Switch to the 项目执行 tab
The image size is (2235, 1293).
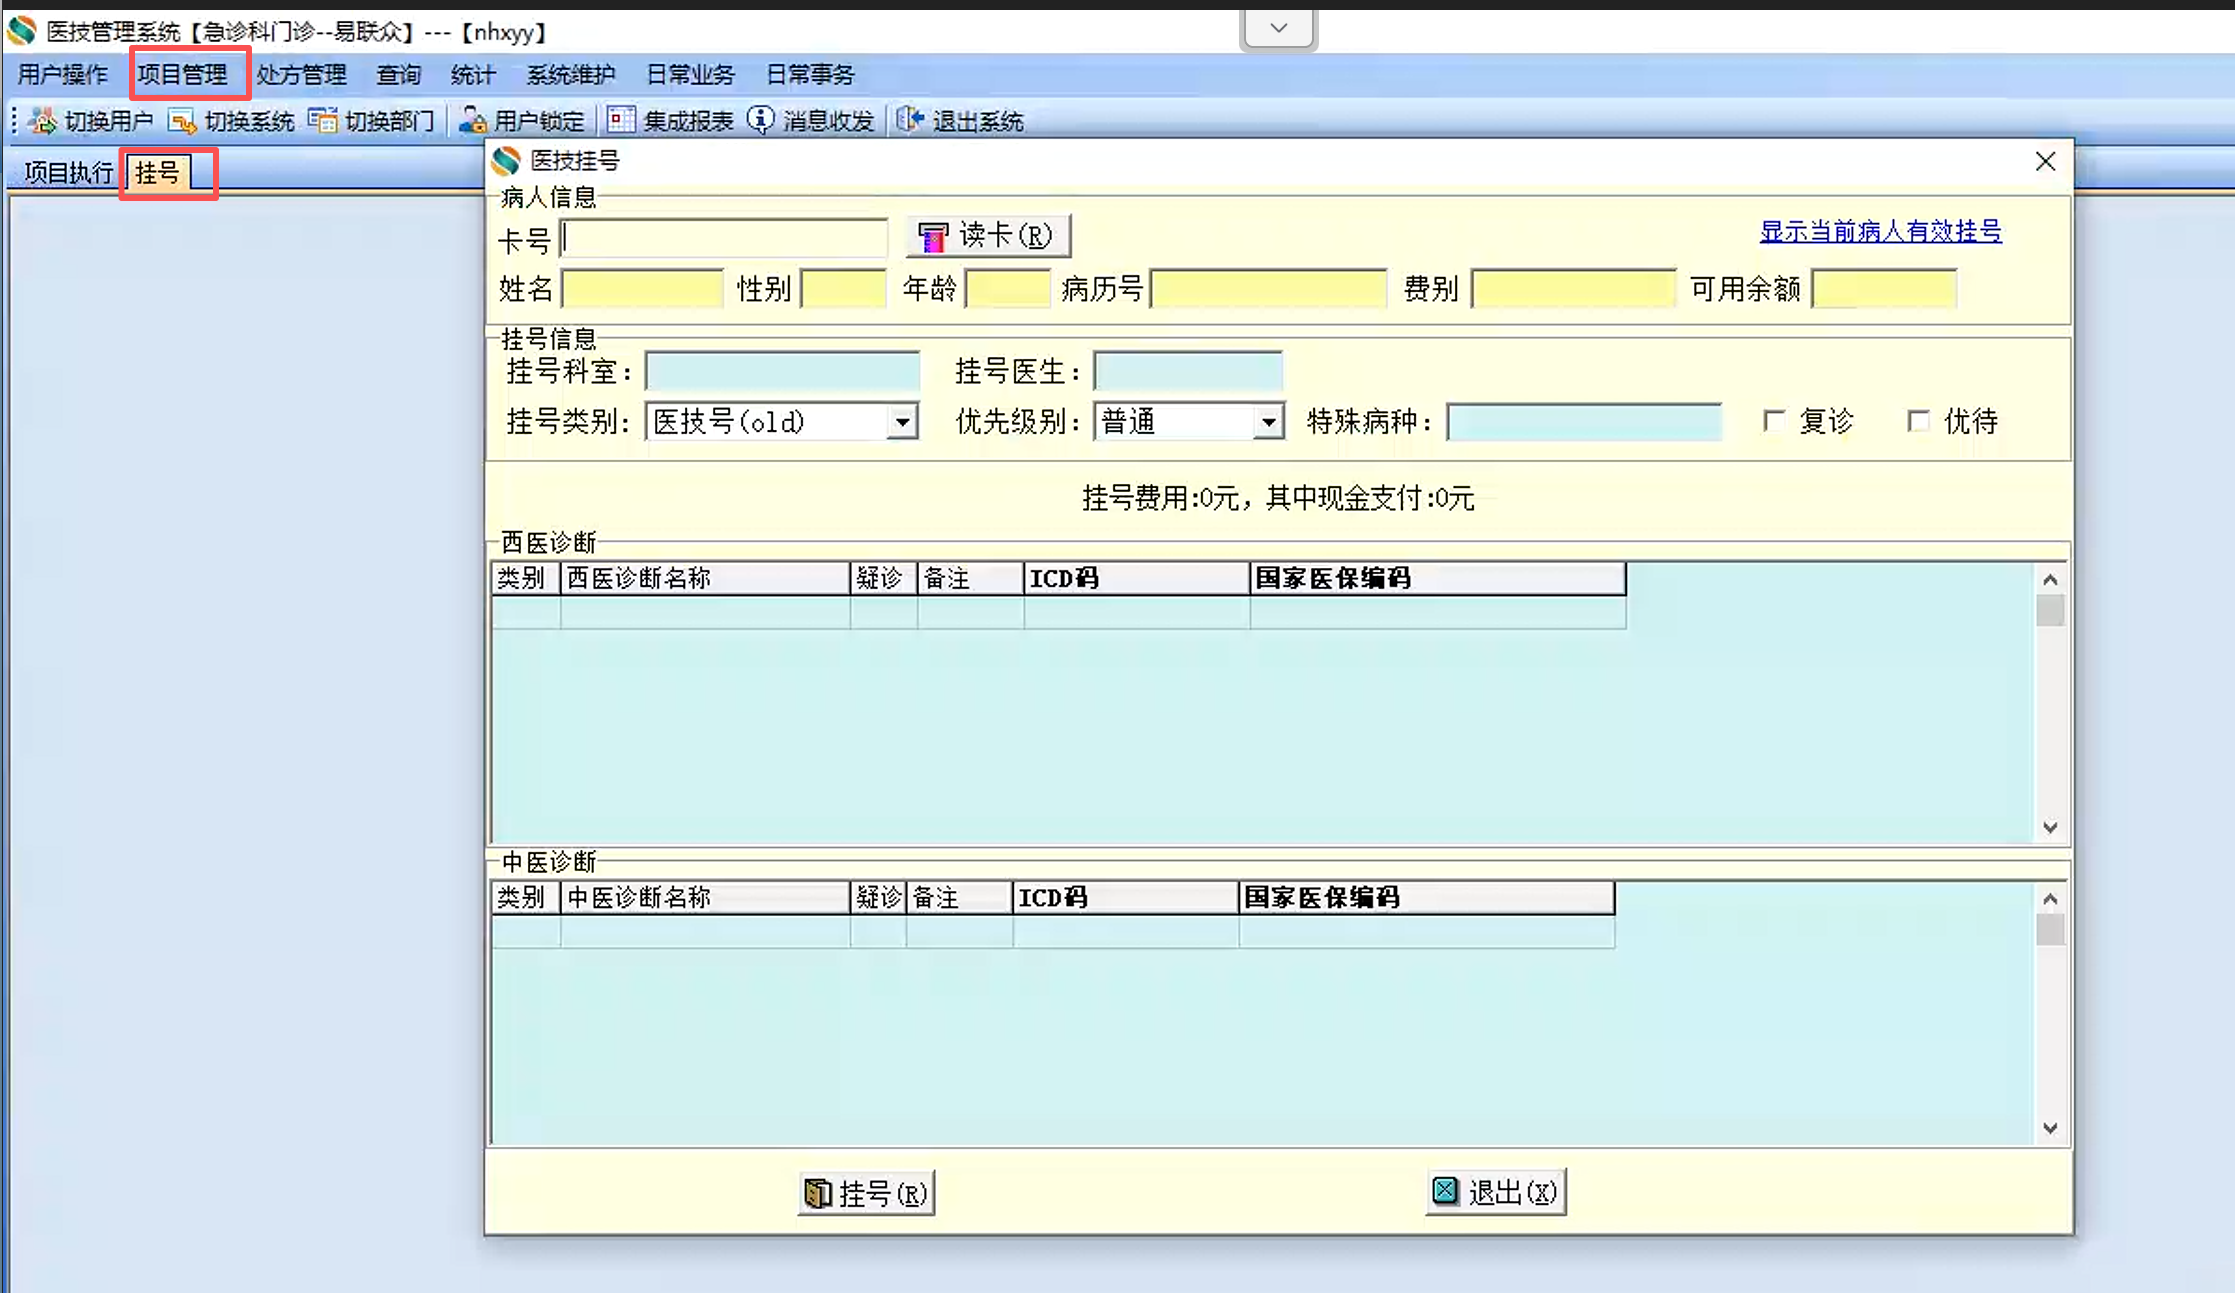click(x=68, y=173)
